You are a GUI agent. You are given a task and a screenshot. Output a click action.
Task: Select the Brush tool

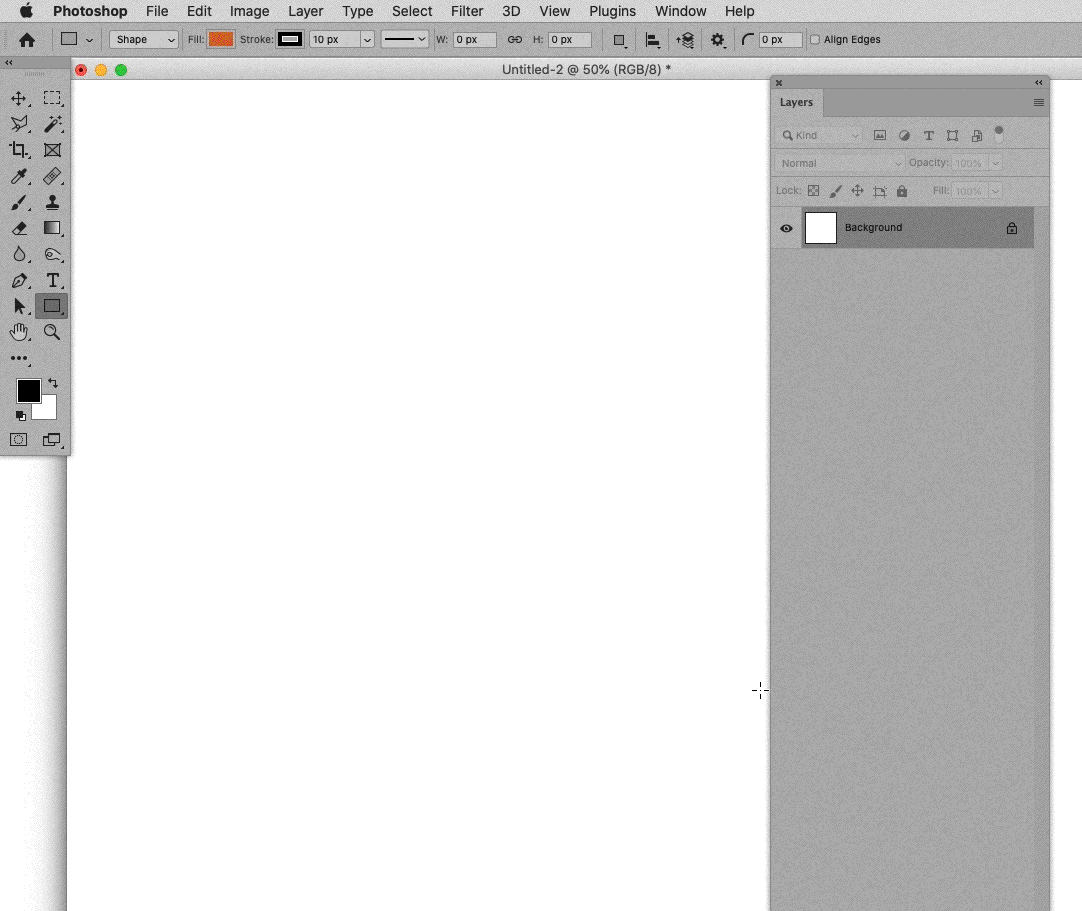pos(19,202)
